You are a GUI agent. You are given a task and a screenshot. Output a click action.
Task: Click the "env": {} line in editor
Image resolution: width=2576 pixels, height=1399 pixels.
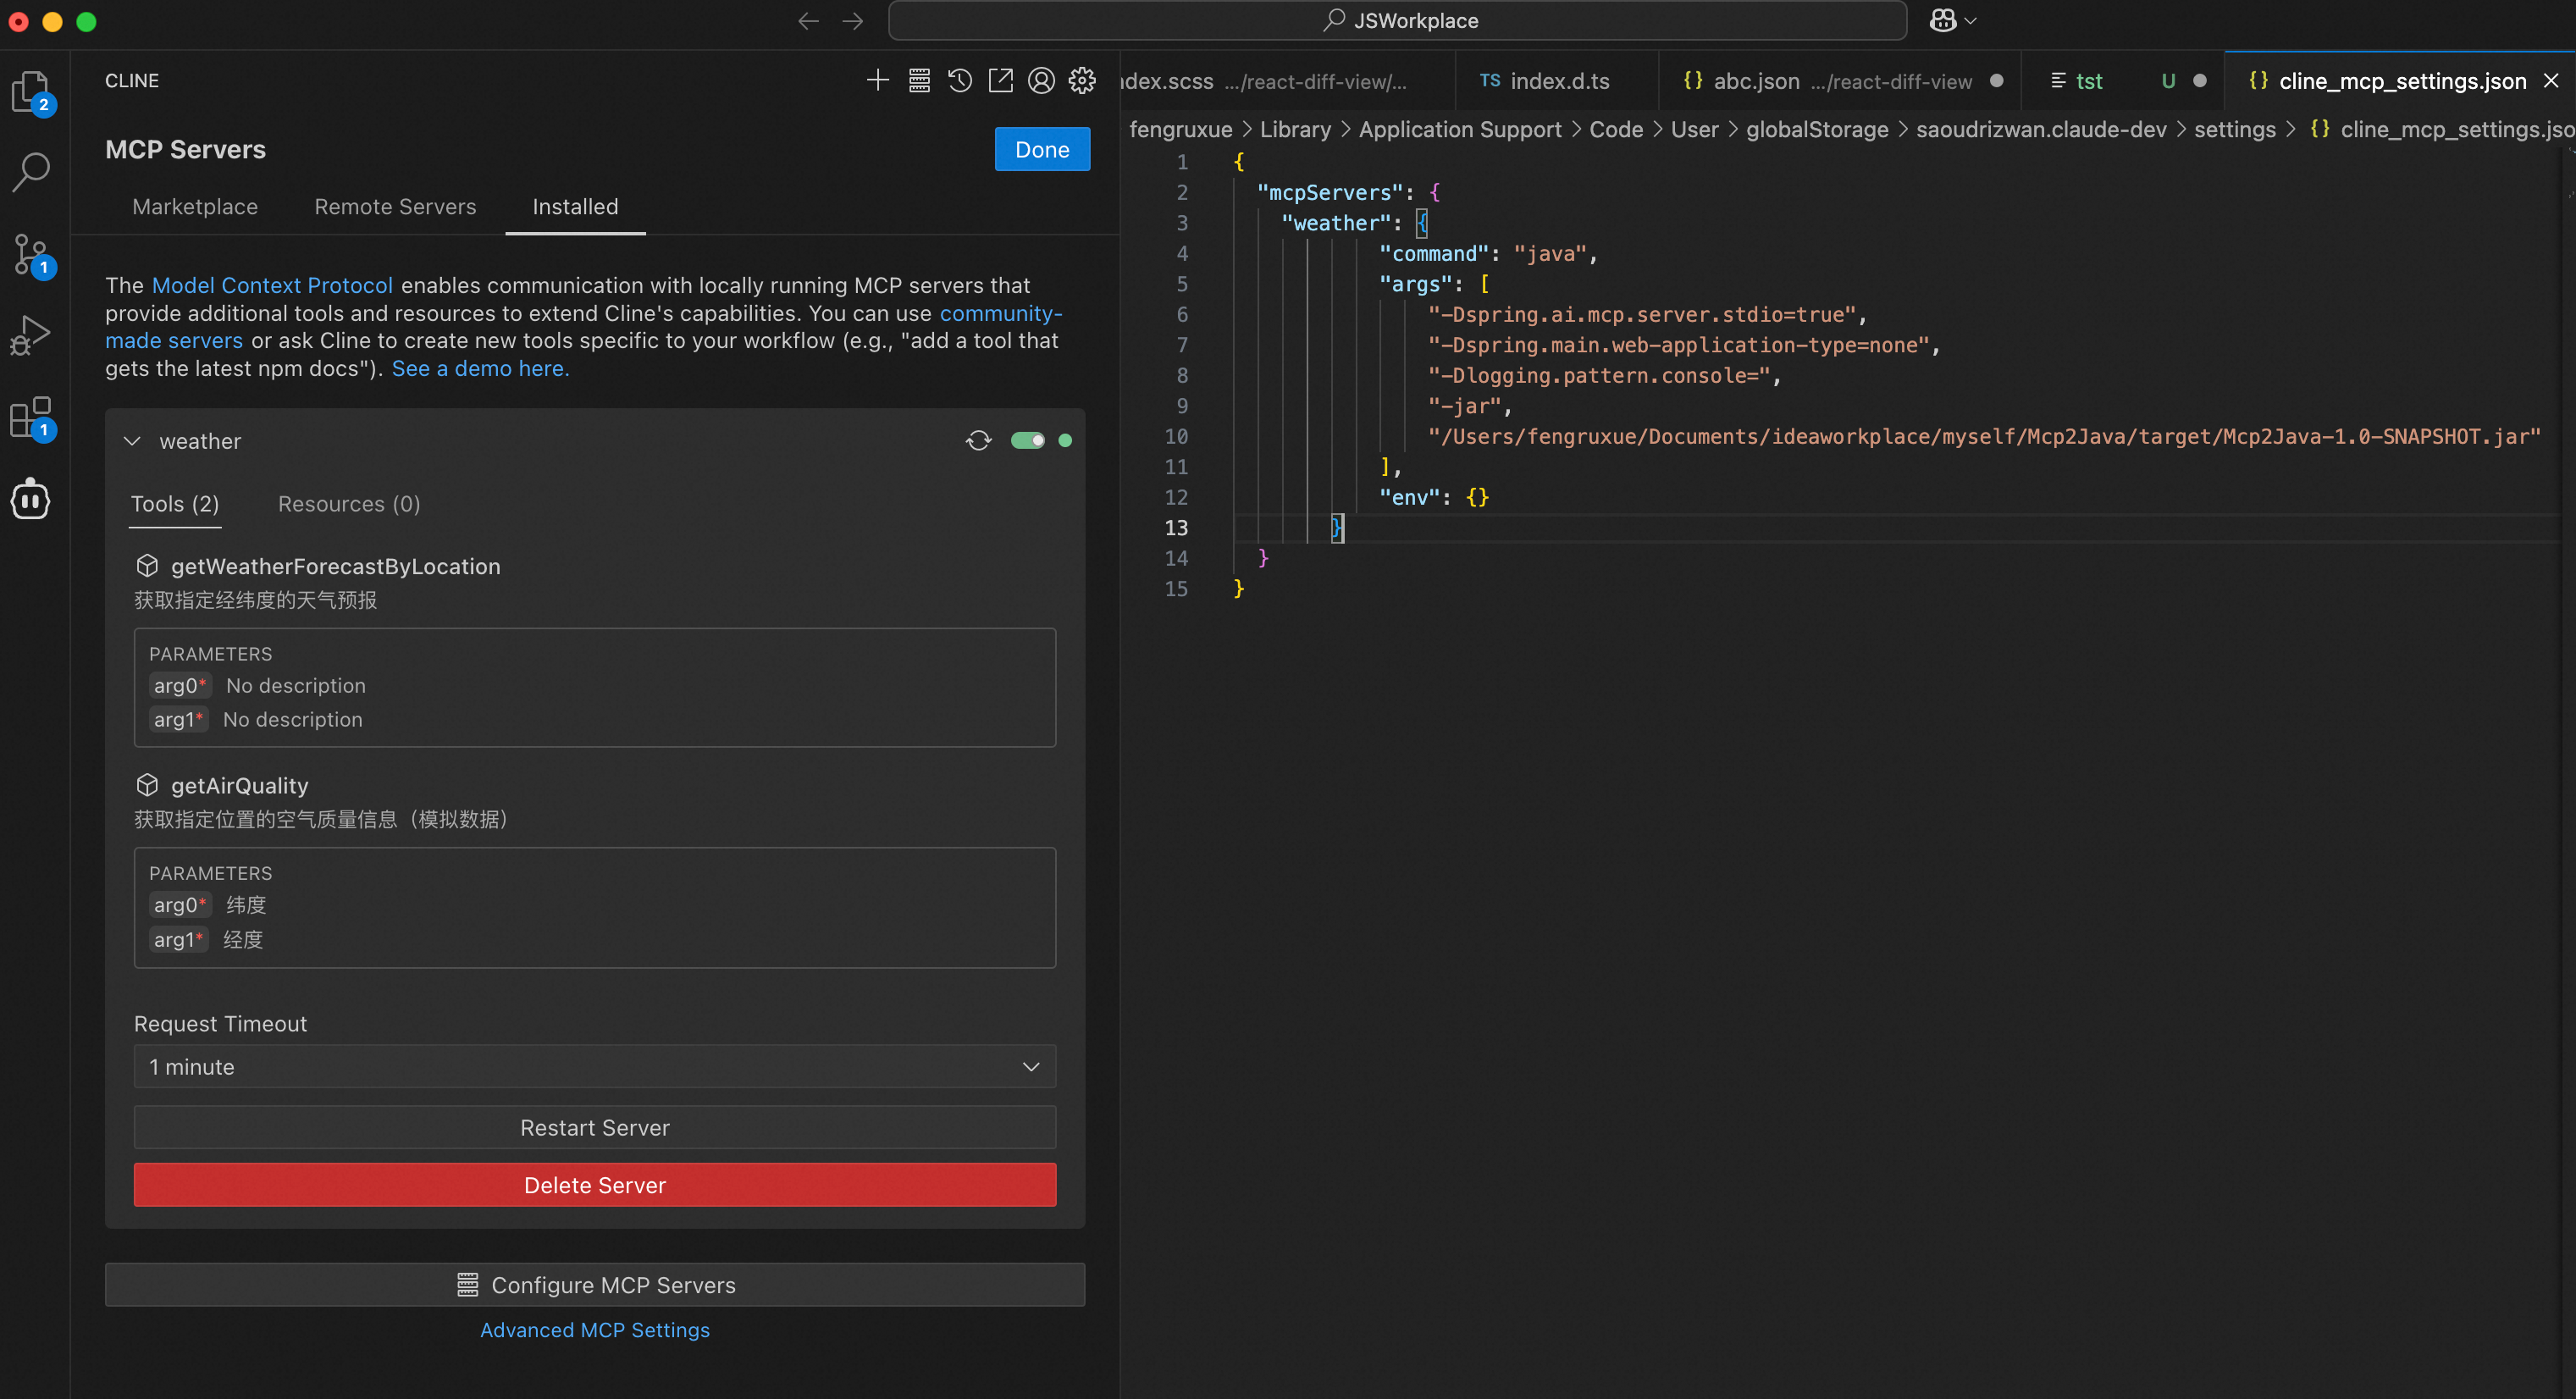click(x=1434, y=497)
